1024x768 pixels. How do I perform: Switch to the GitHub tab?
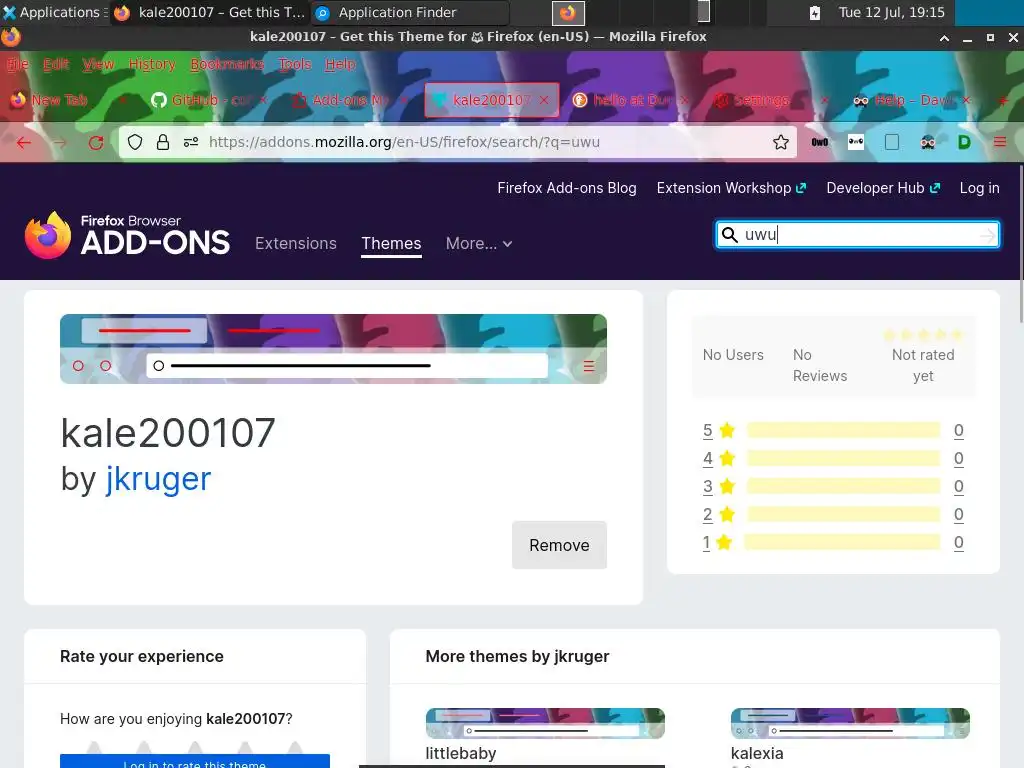pos(202,100)
